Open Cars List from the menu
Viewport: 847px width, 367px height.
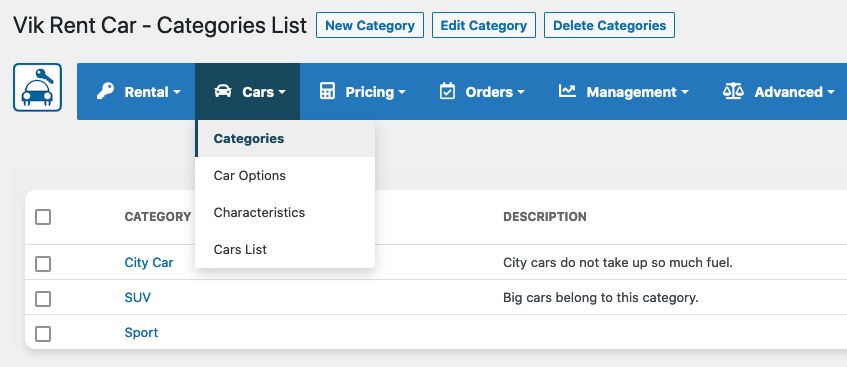point(285,249)
